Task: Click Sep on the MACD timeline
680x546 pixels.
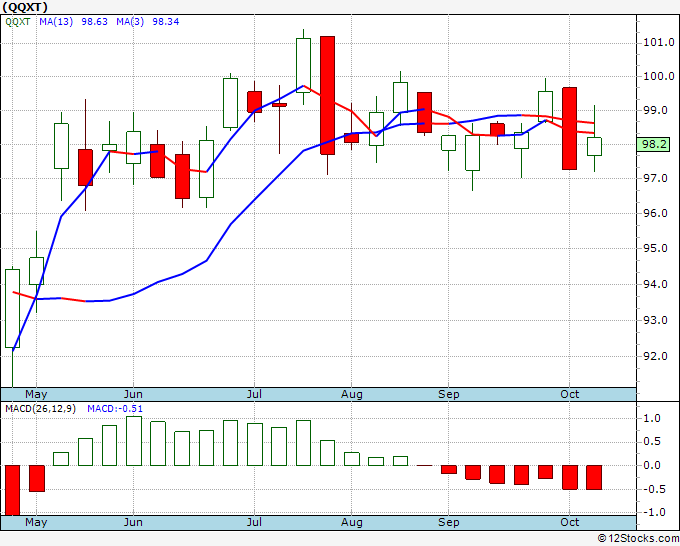Action: 448,522
